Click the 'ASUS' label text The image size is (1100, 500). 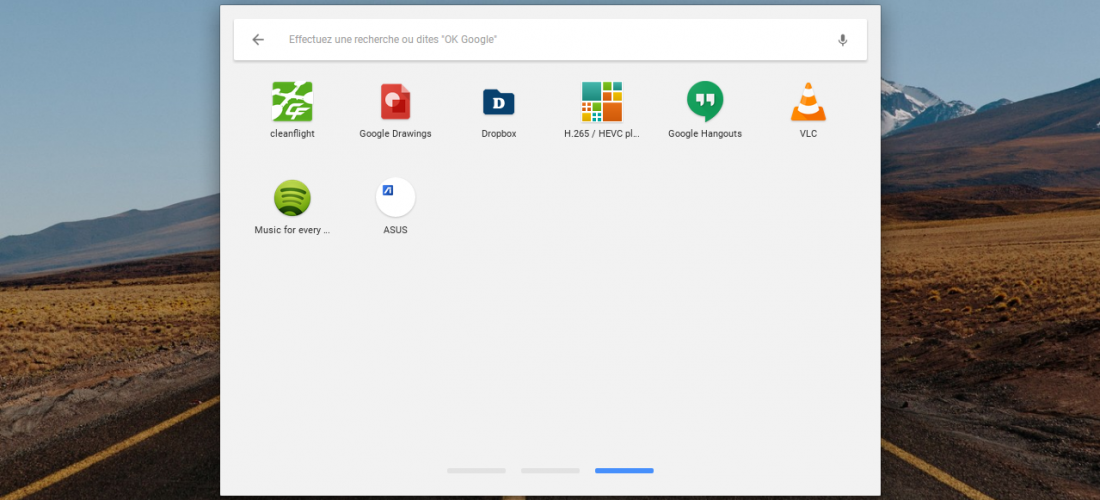396,230
